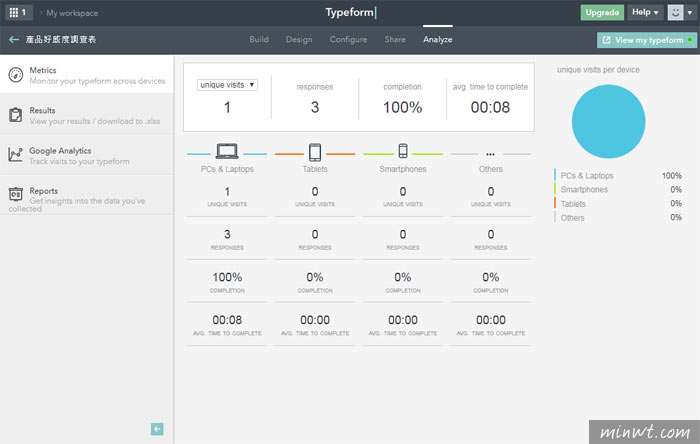Open the Results clipboard icon
The height and width of the screenshot is (444, 700).
coord(16,115)
